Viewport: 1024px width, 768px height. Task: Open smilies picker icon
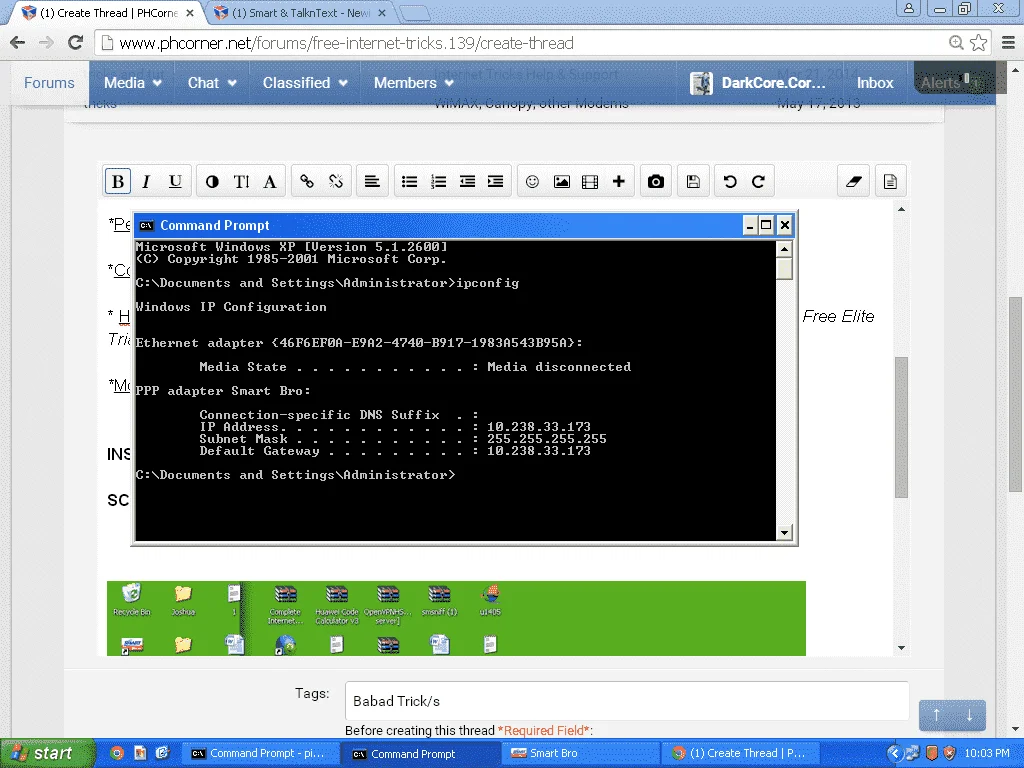click(x=532, y=182)
